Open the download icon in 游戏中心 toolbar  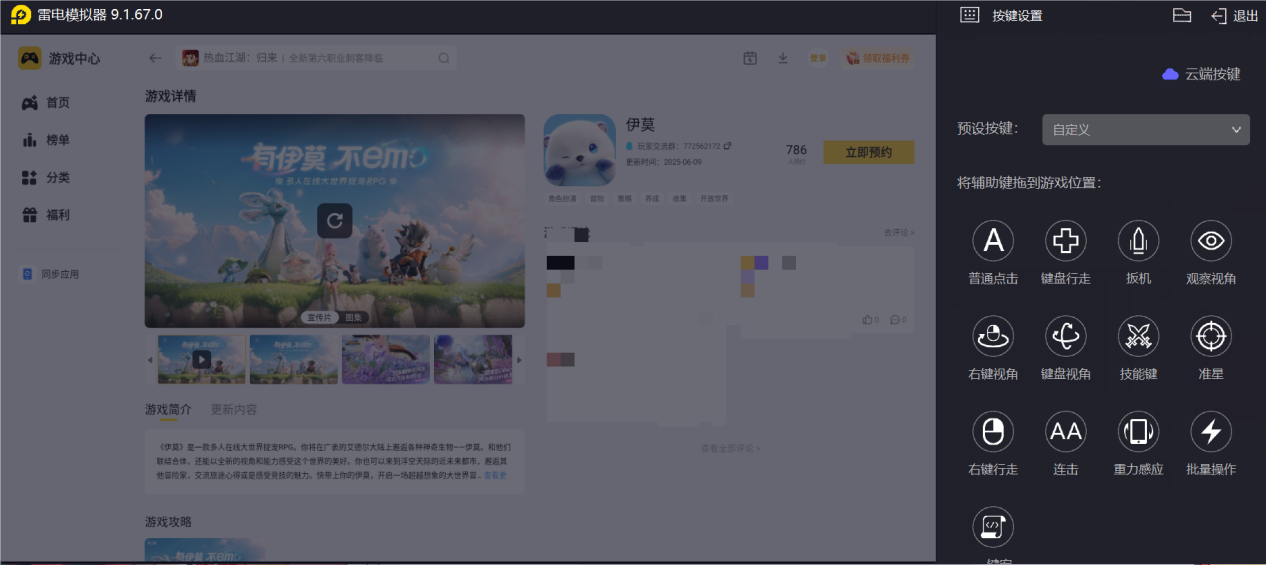783,58
